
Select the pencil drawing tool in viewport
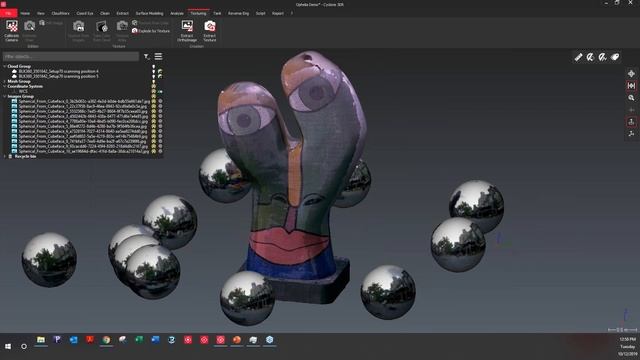(x=578, y=57)
